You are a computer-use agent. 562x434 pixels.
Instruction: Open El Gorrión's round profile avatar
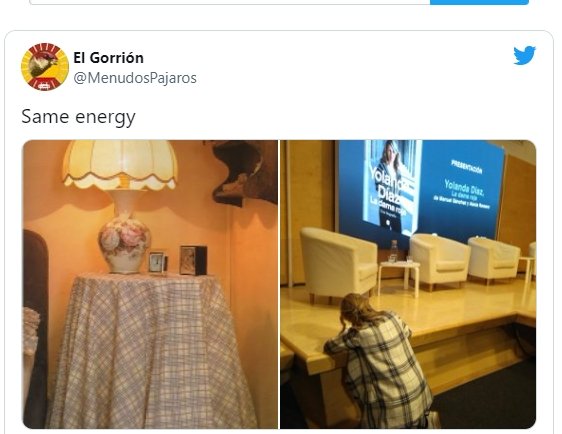pyautogui.click(x=45, y=67)
